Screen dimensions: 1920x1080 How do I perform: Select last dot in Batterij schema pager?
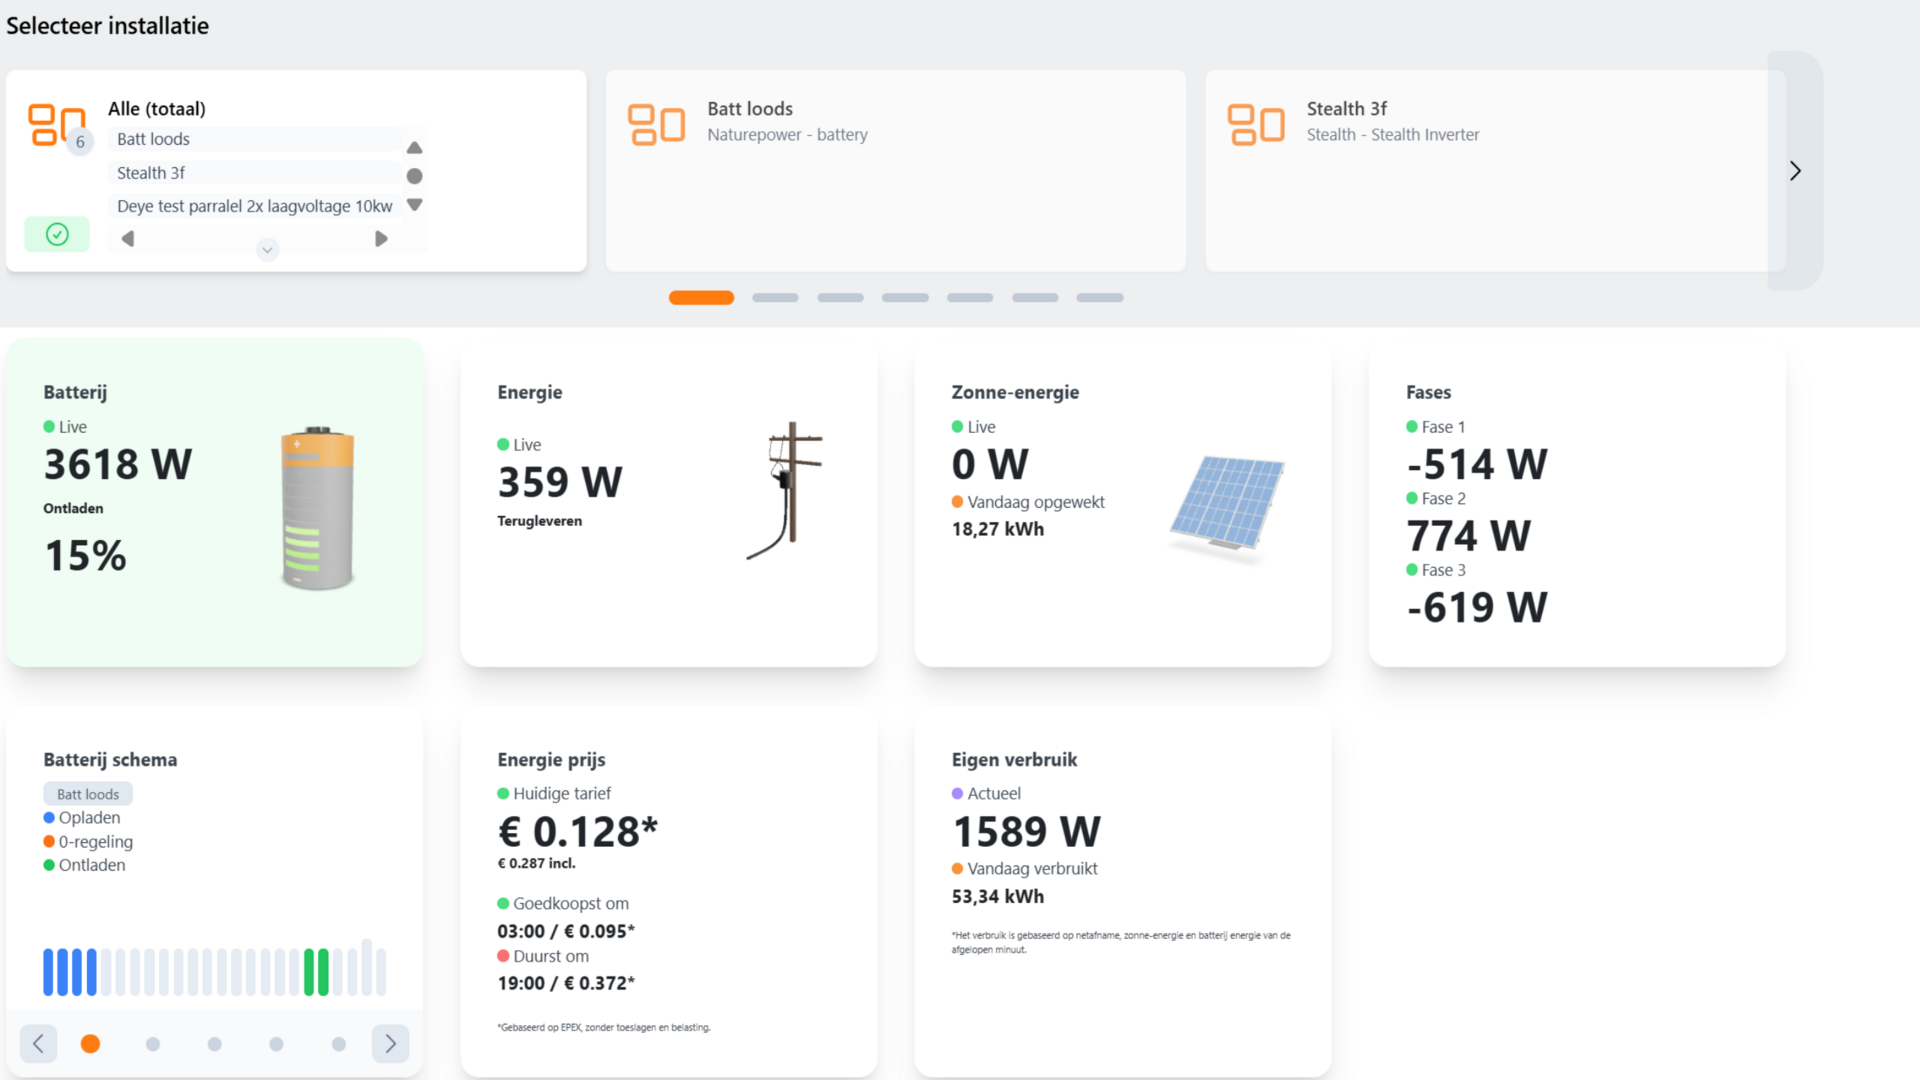click(x=339, y=1044)
